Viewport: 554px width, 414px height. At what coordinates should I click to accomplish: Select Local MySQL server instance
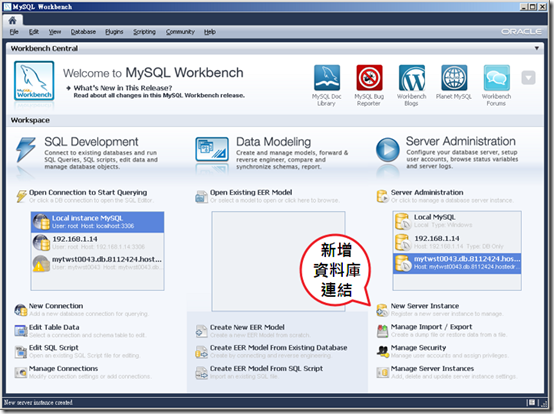[x=457, y=221]
